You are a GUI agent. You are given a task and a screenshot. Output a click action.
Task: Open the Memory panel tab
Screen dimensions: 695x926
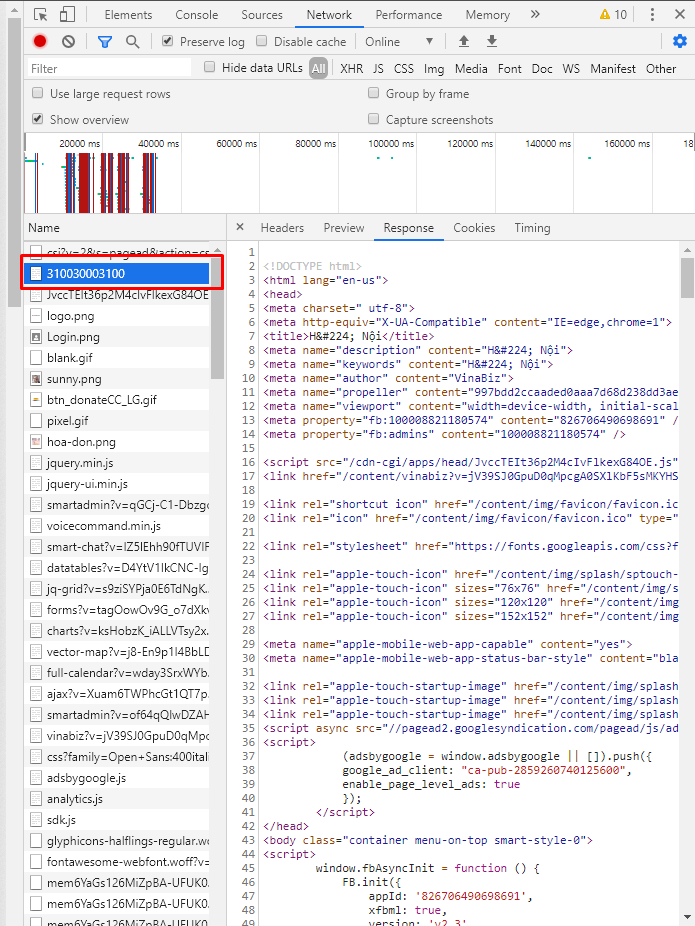pos(487,15)
